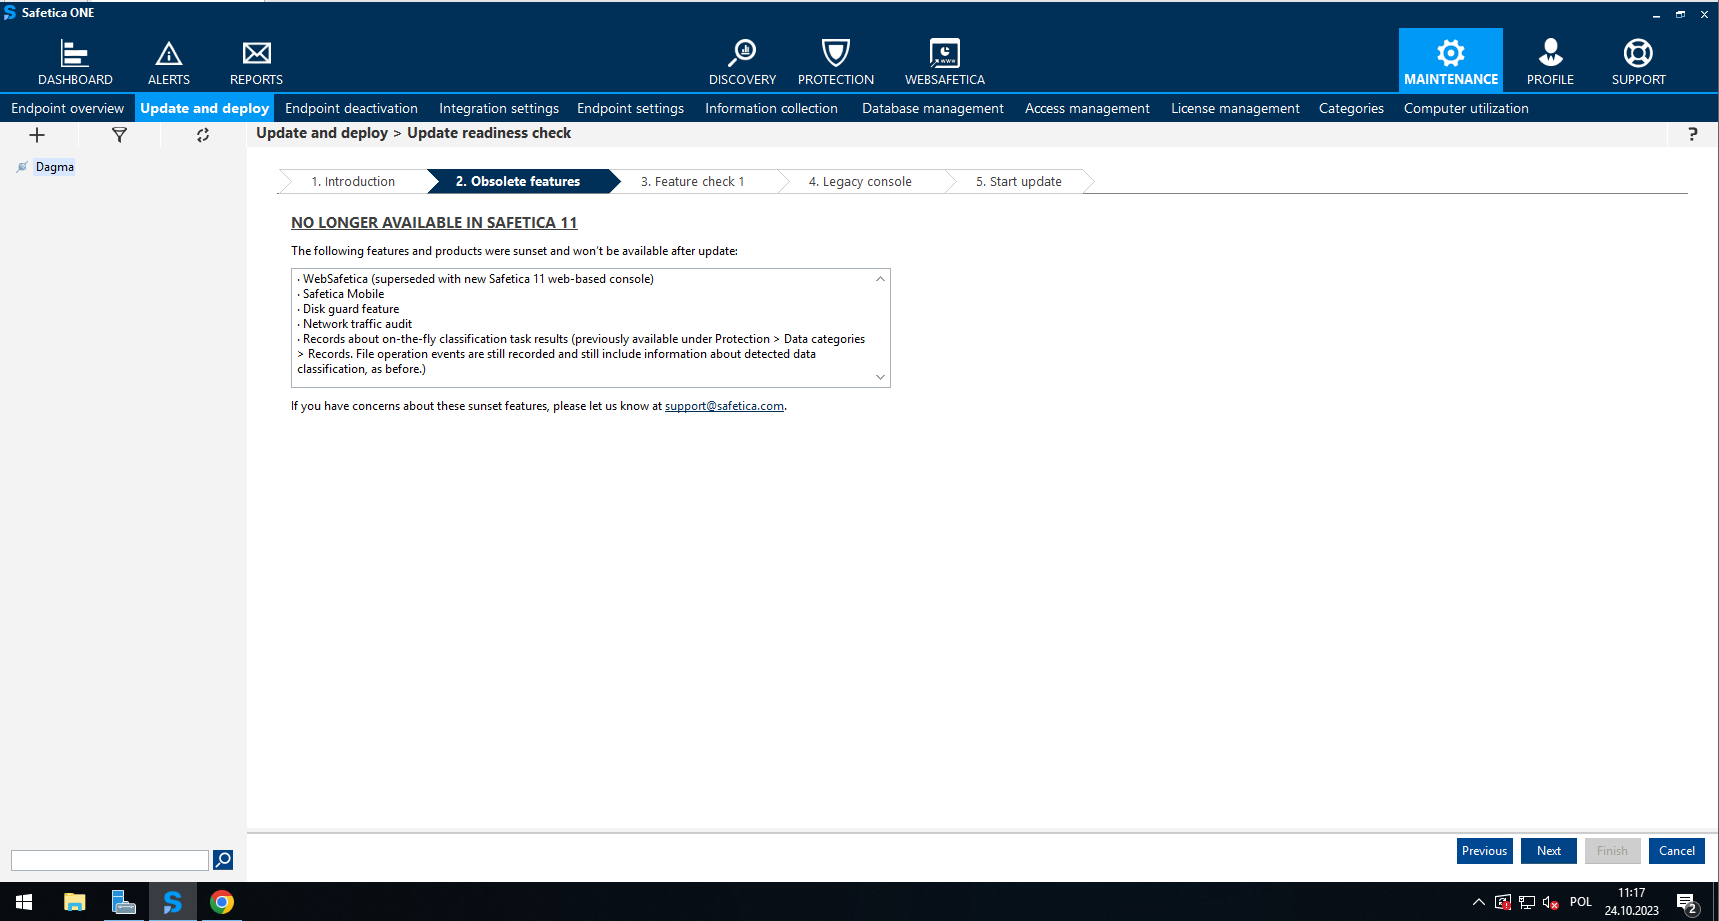Click the plus icon to add group
The width and height of the screenshot is (1719, 921).
pos(37,135)
